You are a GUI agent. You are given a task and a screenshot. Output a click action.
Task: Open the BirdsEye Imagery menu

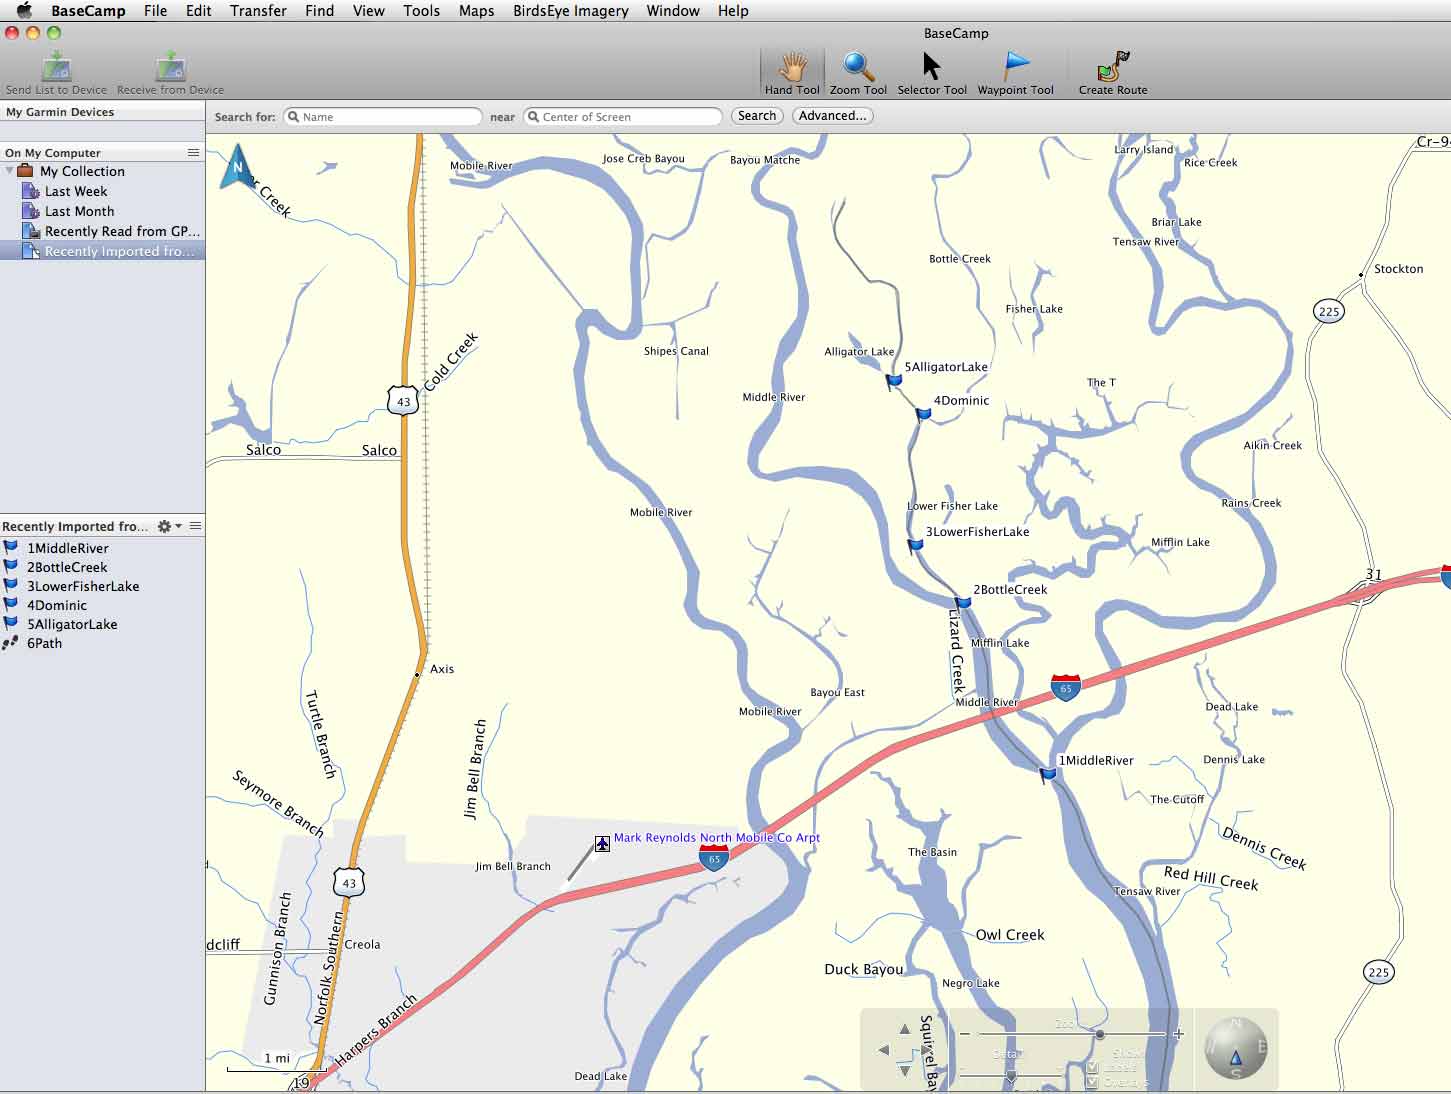click(x=570, y=11)
